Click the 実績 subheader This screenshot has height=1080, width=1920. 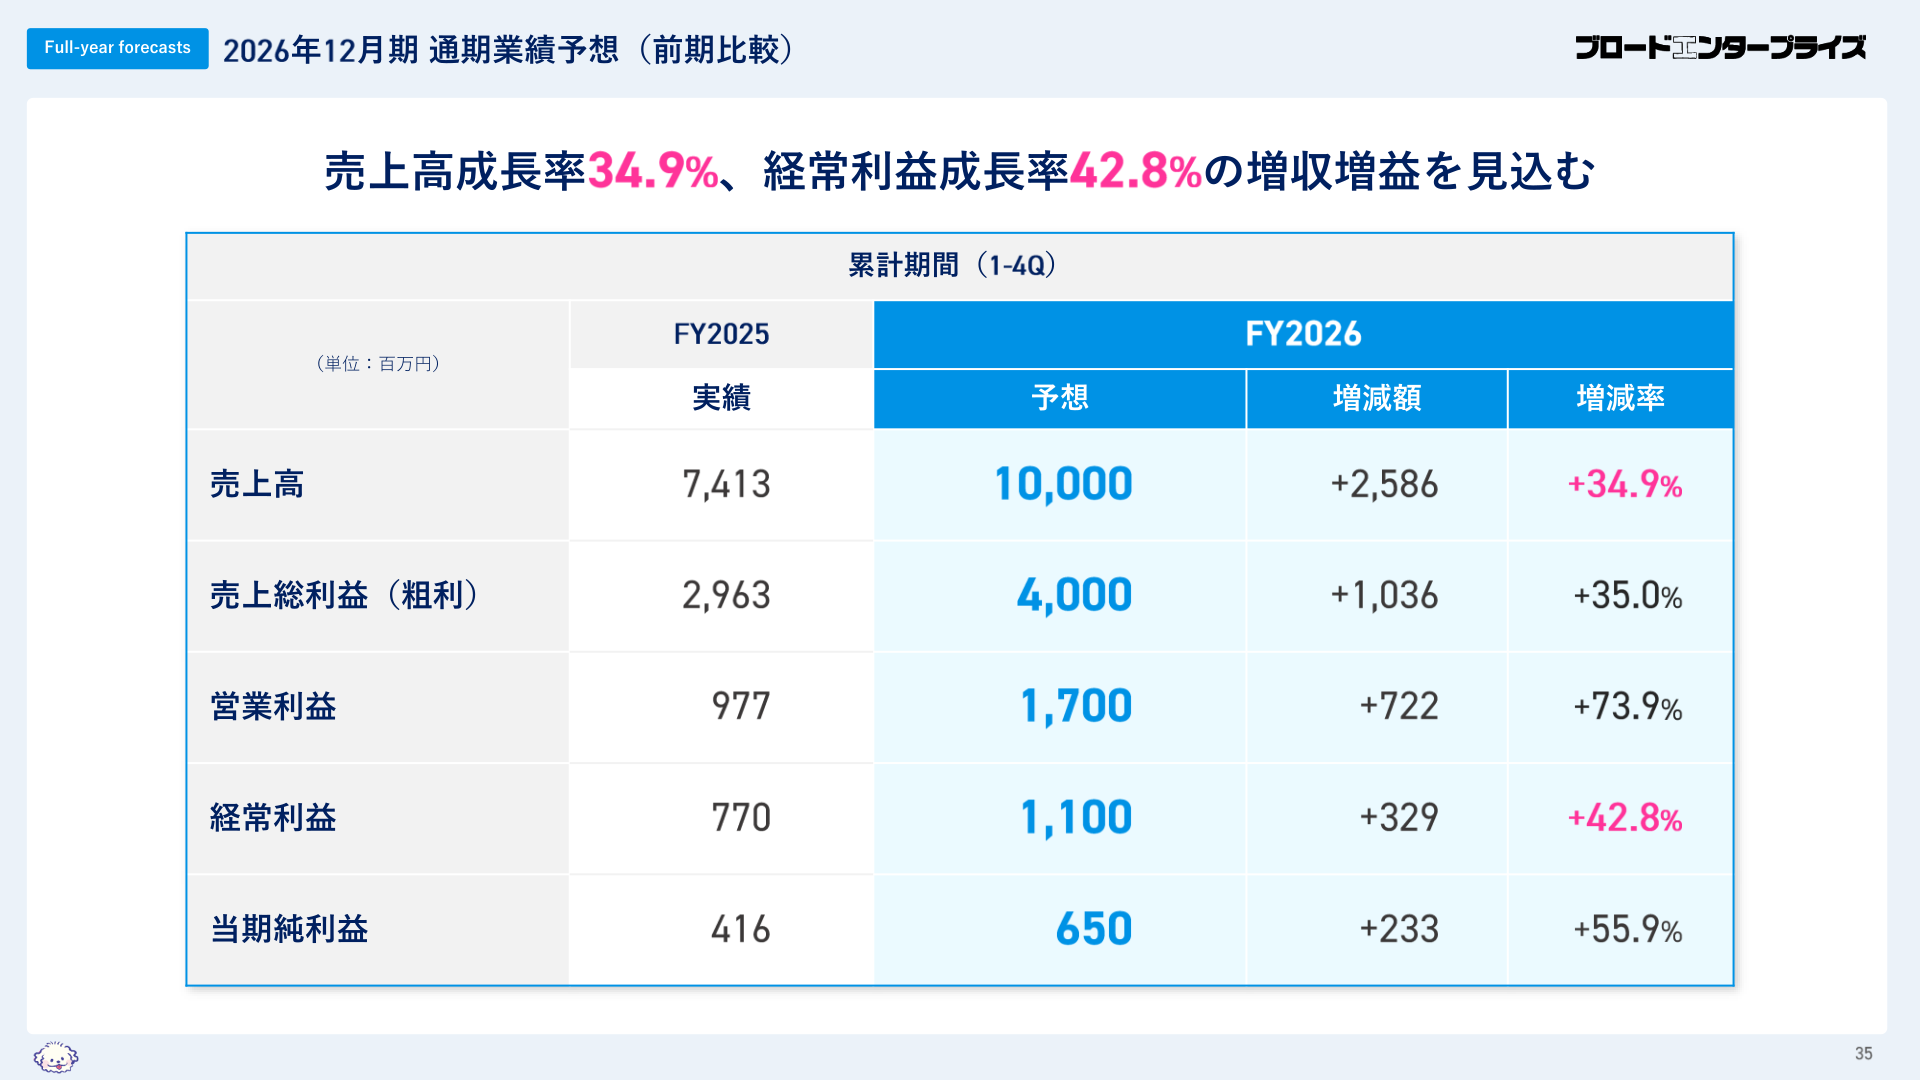[x=721, y=398]
